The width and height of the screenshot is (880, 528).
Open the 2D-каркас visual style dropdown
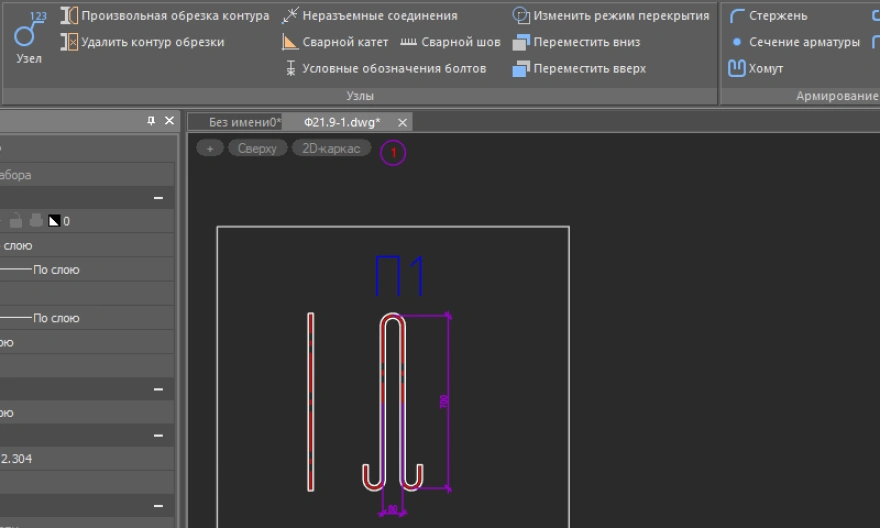point(331,148)
